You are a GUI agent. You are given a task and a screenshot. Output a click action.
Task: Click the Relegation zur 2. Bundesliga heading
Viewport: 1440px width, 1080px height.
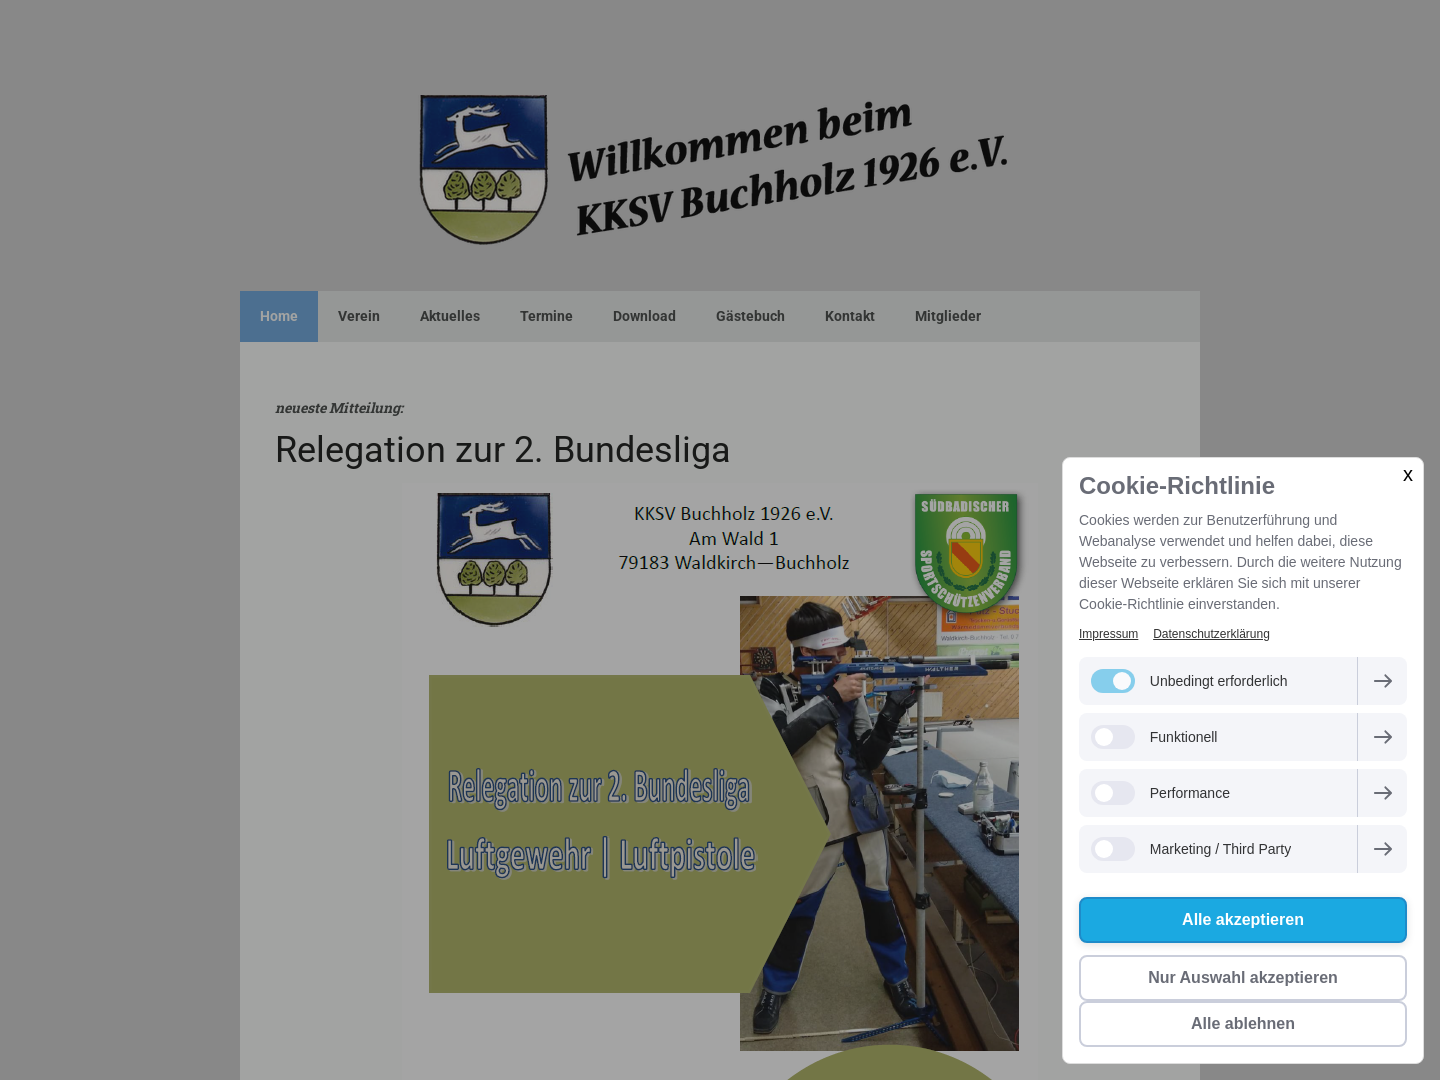[502, 450]
